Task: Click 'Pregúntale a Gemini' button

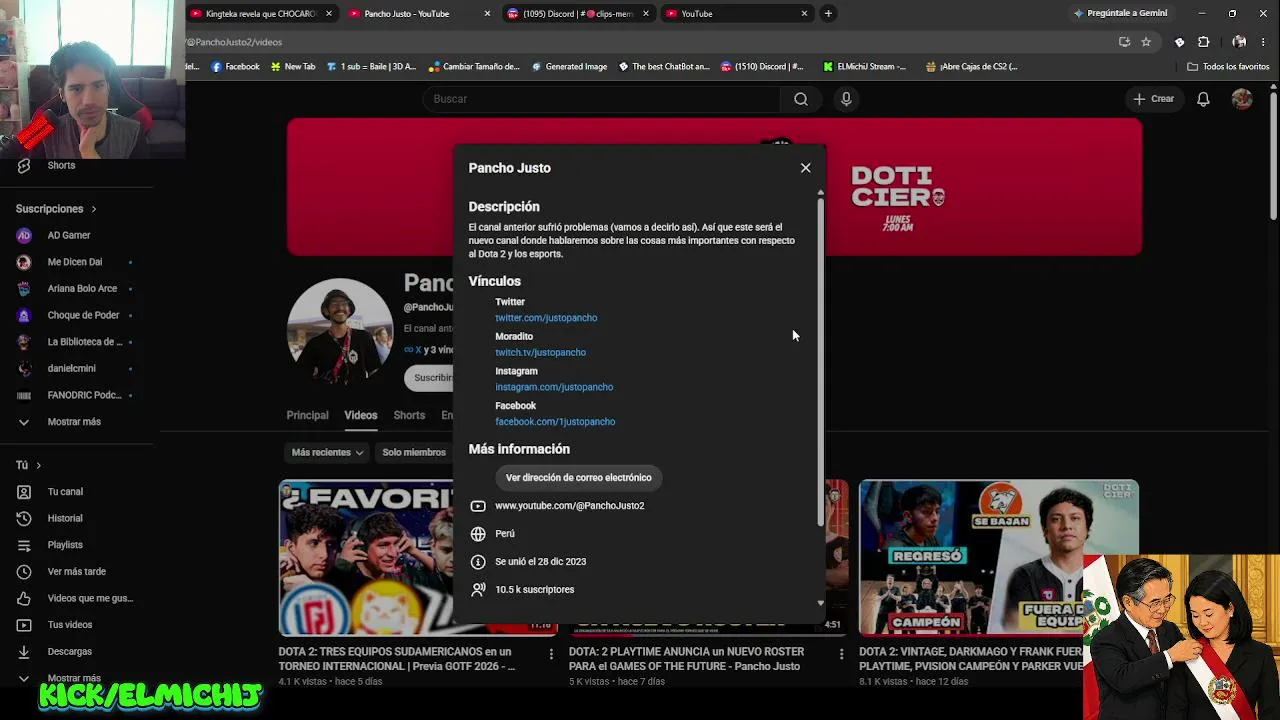Action: [1119, 14]
